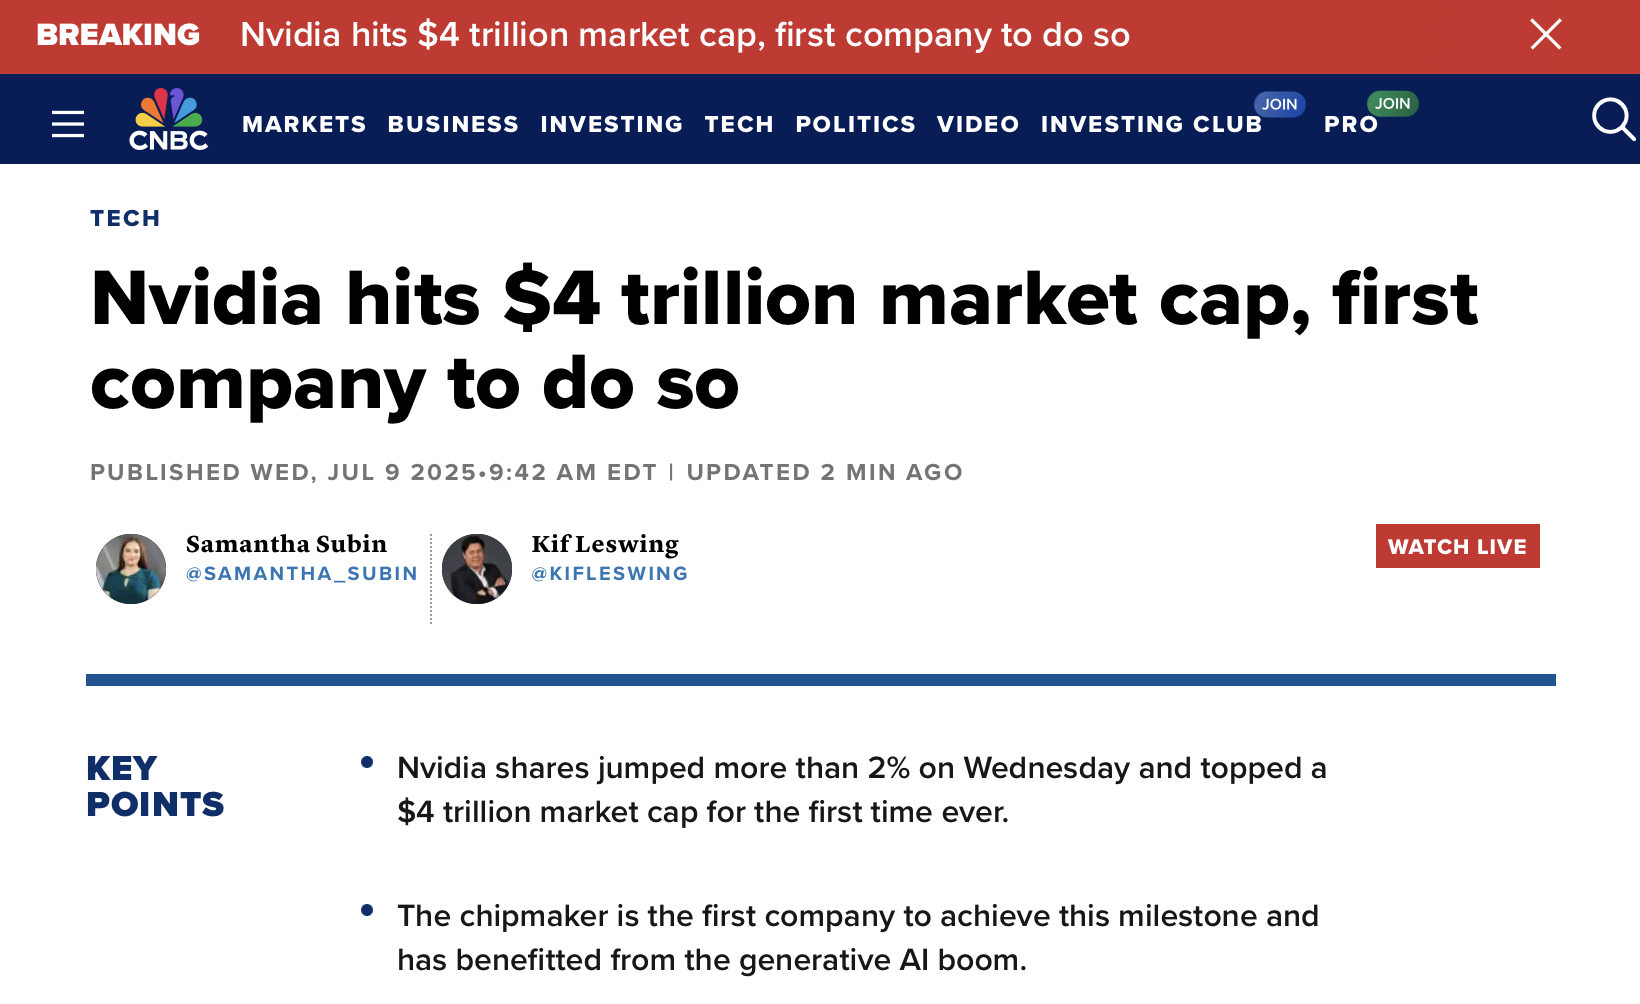This screenshot has height=1004, width=1640.
Task: Go to the Video section
Action: click(978, 124)
